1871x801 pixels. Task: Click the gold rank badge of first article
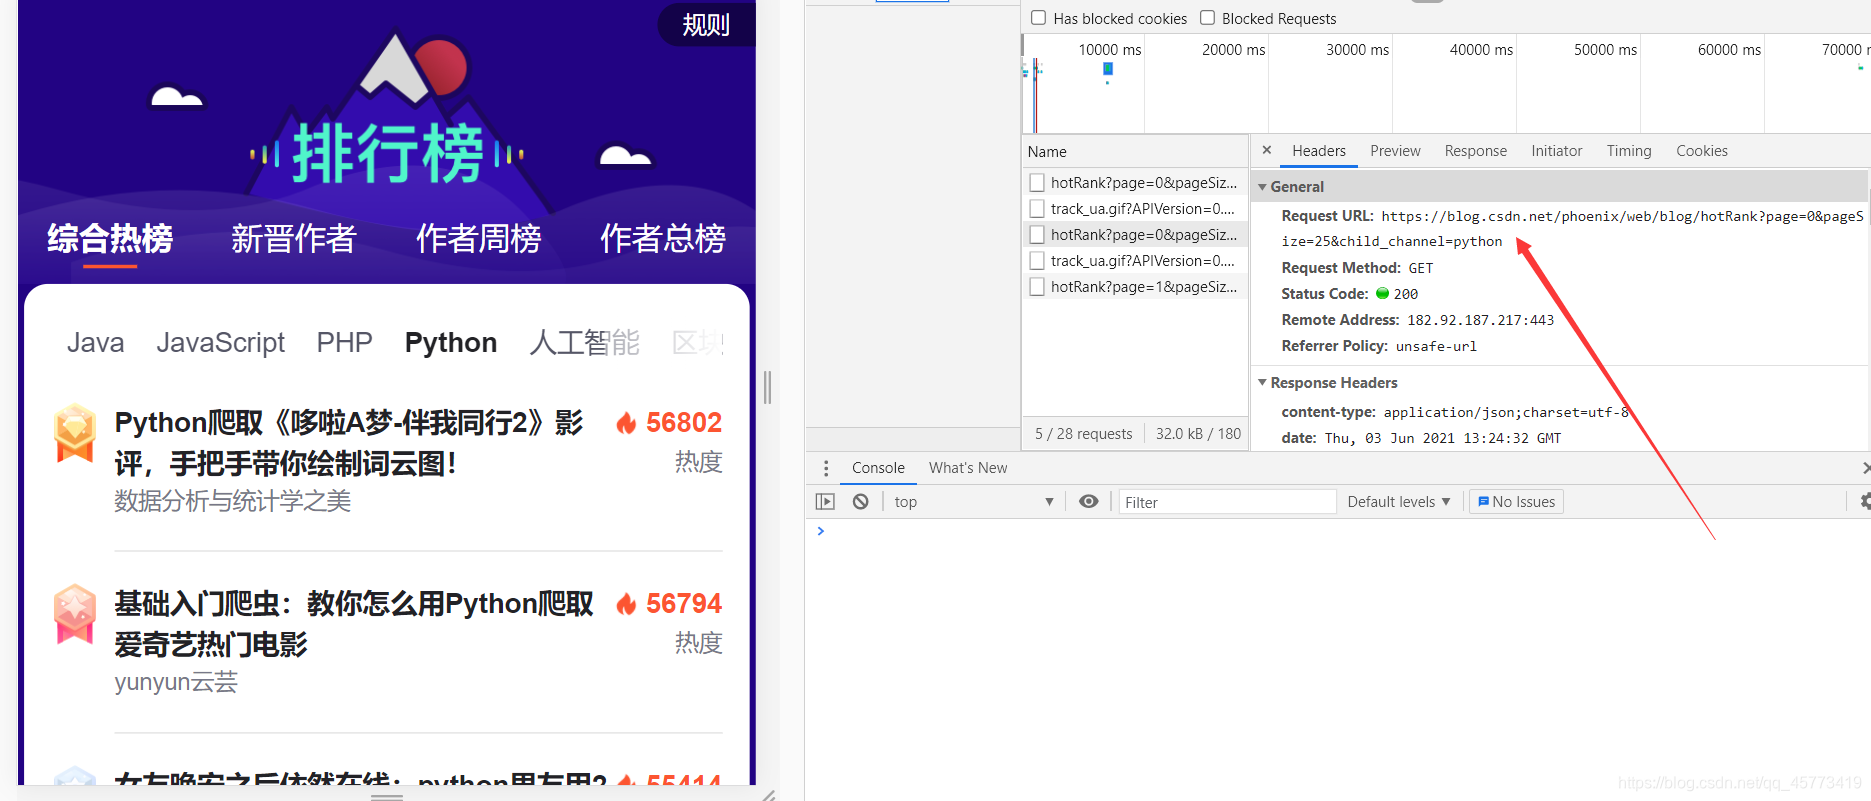click(x=75, y=432)
